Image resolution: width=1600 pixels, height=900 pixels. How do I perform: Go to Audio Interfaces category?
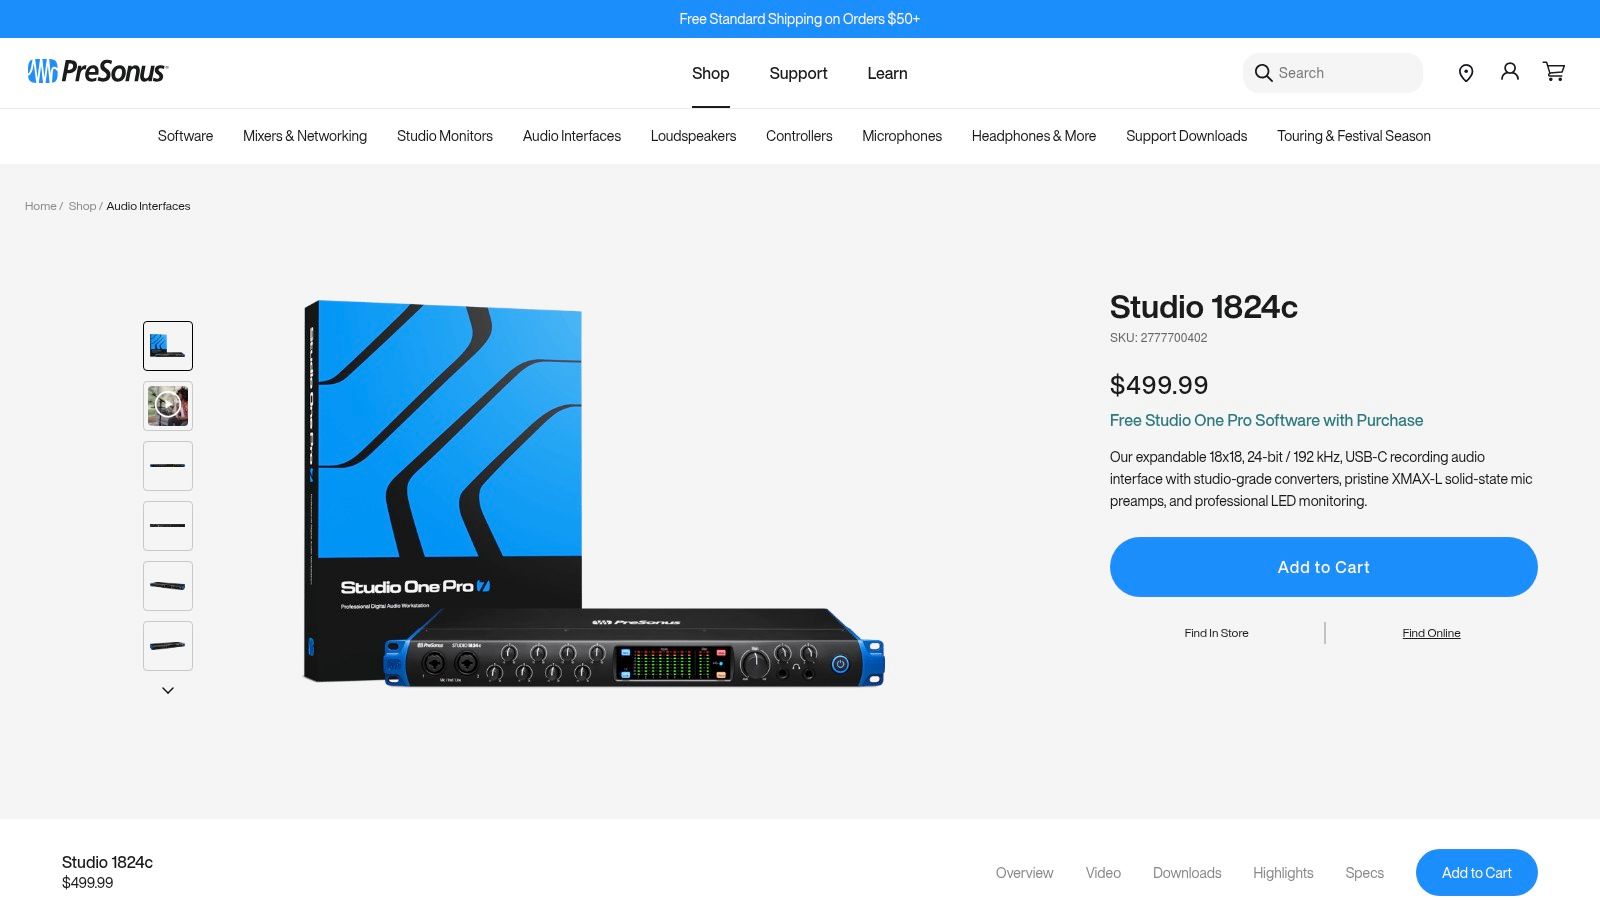tap(572, 136)
